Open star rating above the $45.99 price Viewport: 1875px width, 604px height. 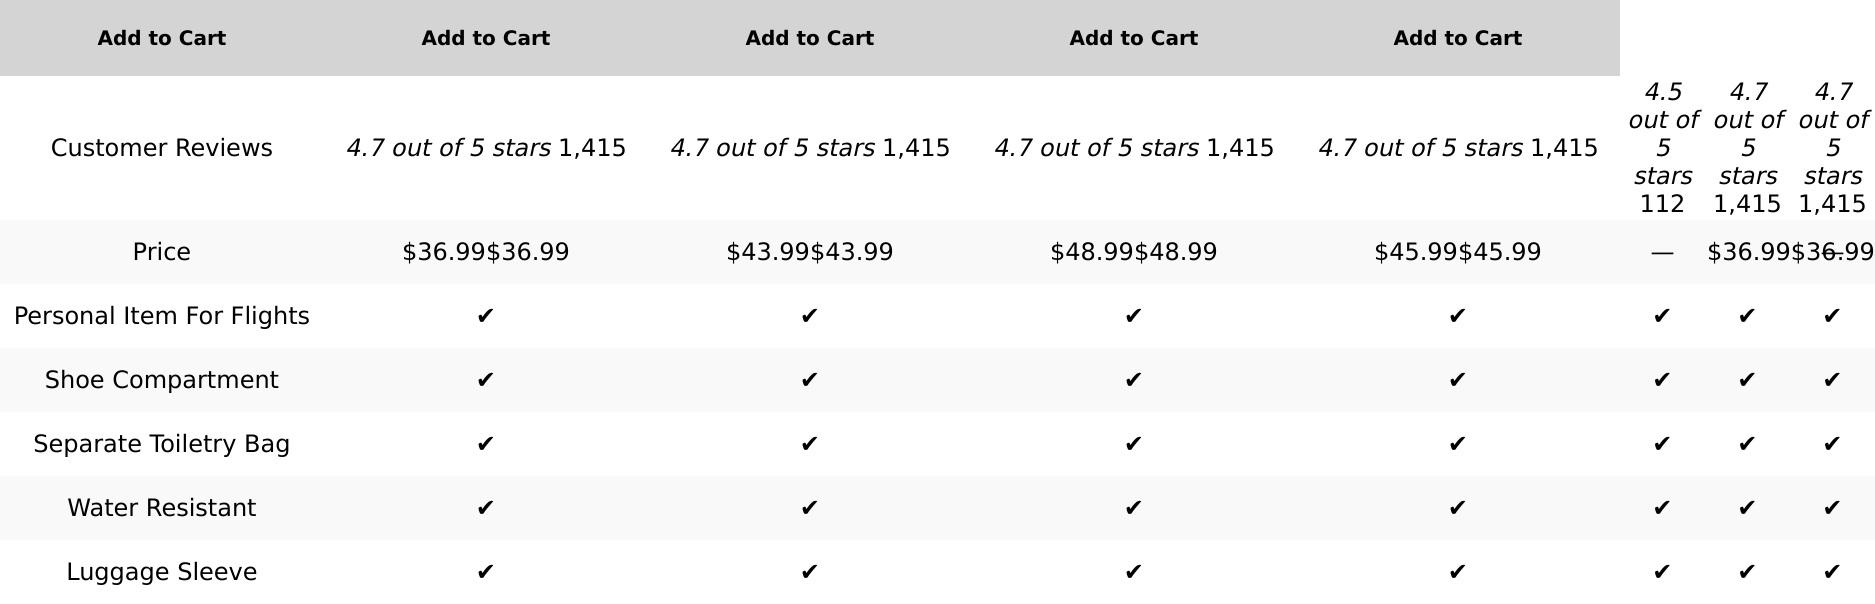coord(1420,148)
